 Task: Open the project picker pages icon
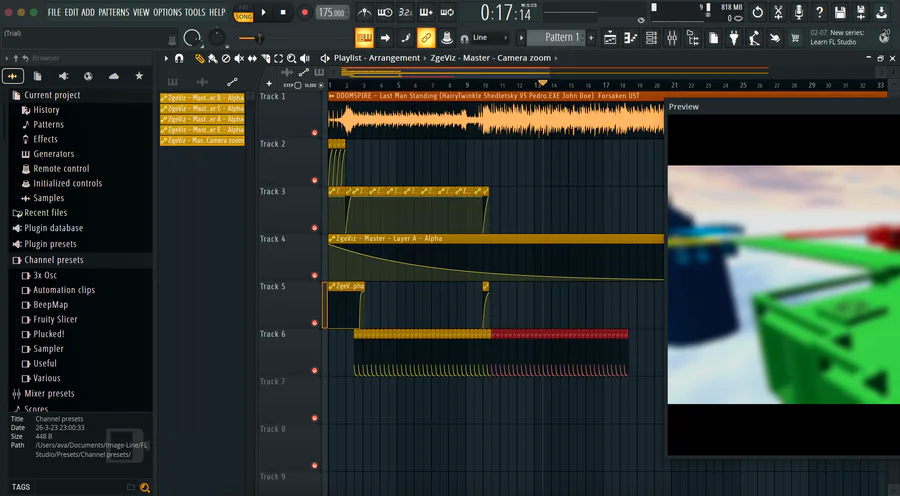(713, 38)
